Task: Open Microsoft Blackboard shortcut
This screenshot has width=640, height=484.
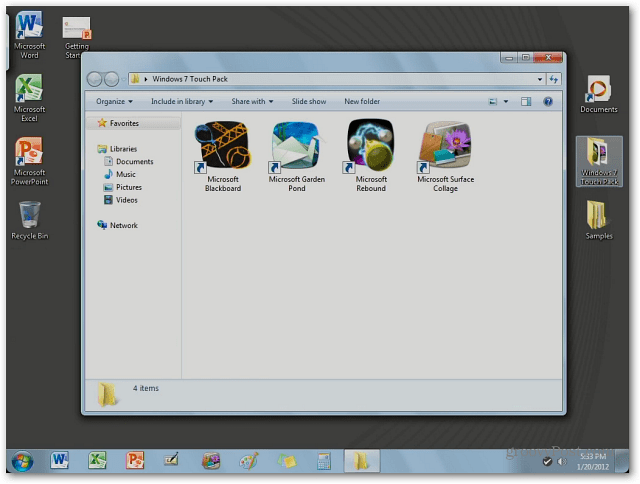Action: [x=222, y=156]
